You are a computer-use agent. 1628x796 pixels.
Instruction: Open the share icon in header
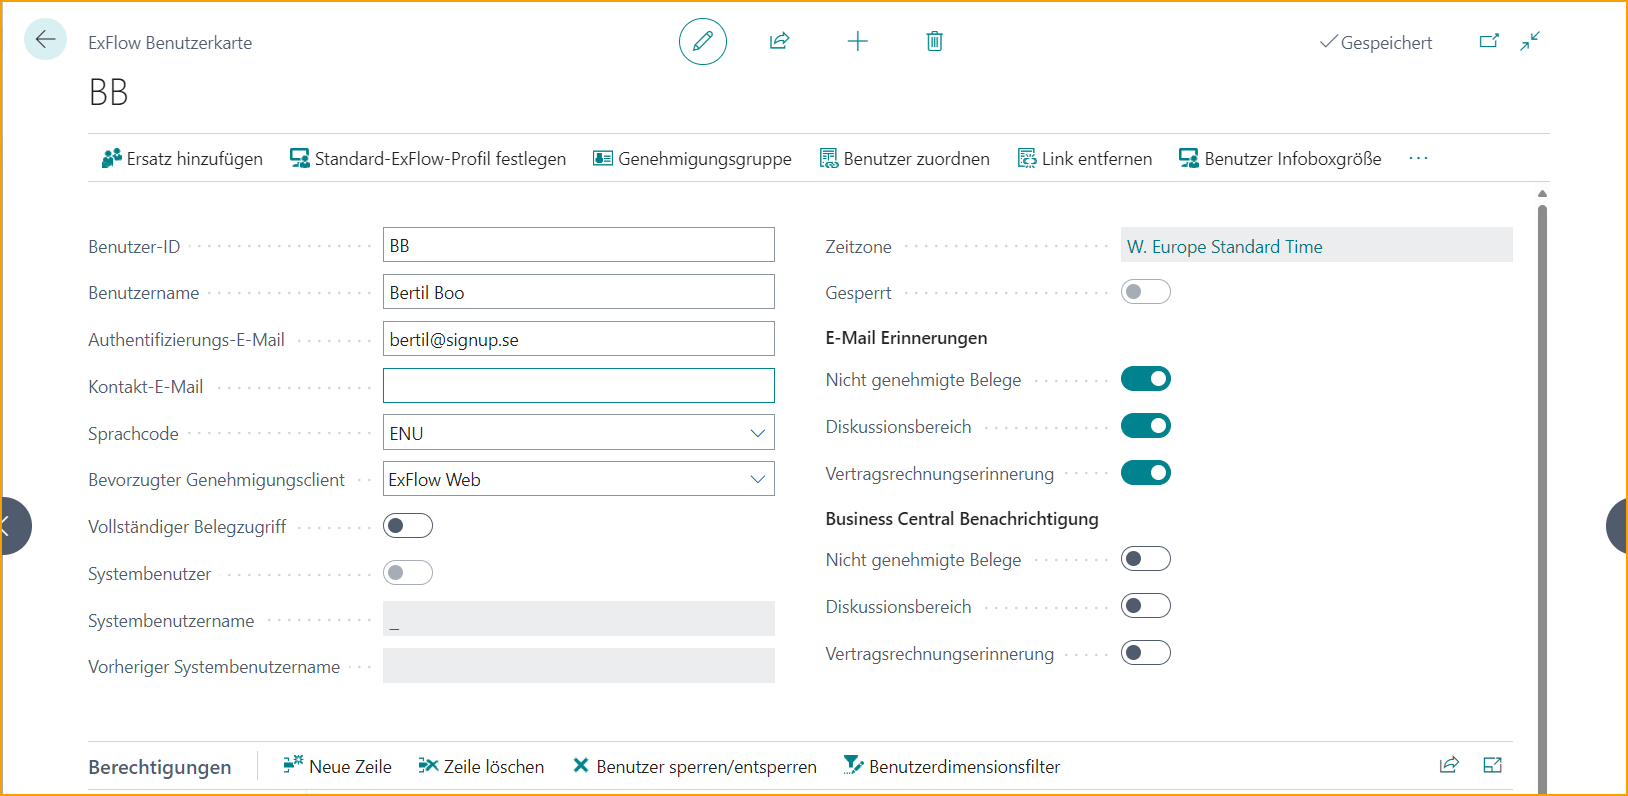click(780, 41)
